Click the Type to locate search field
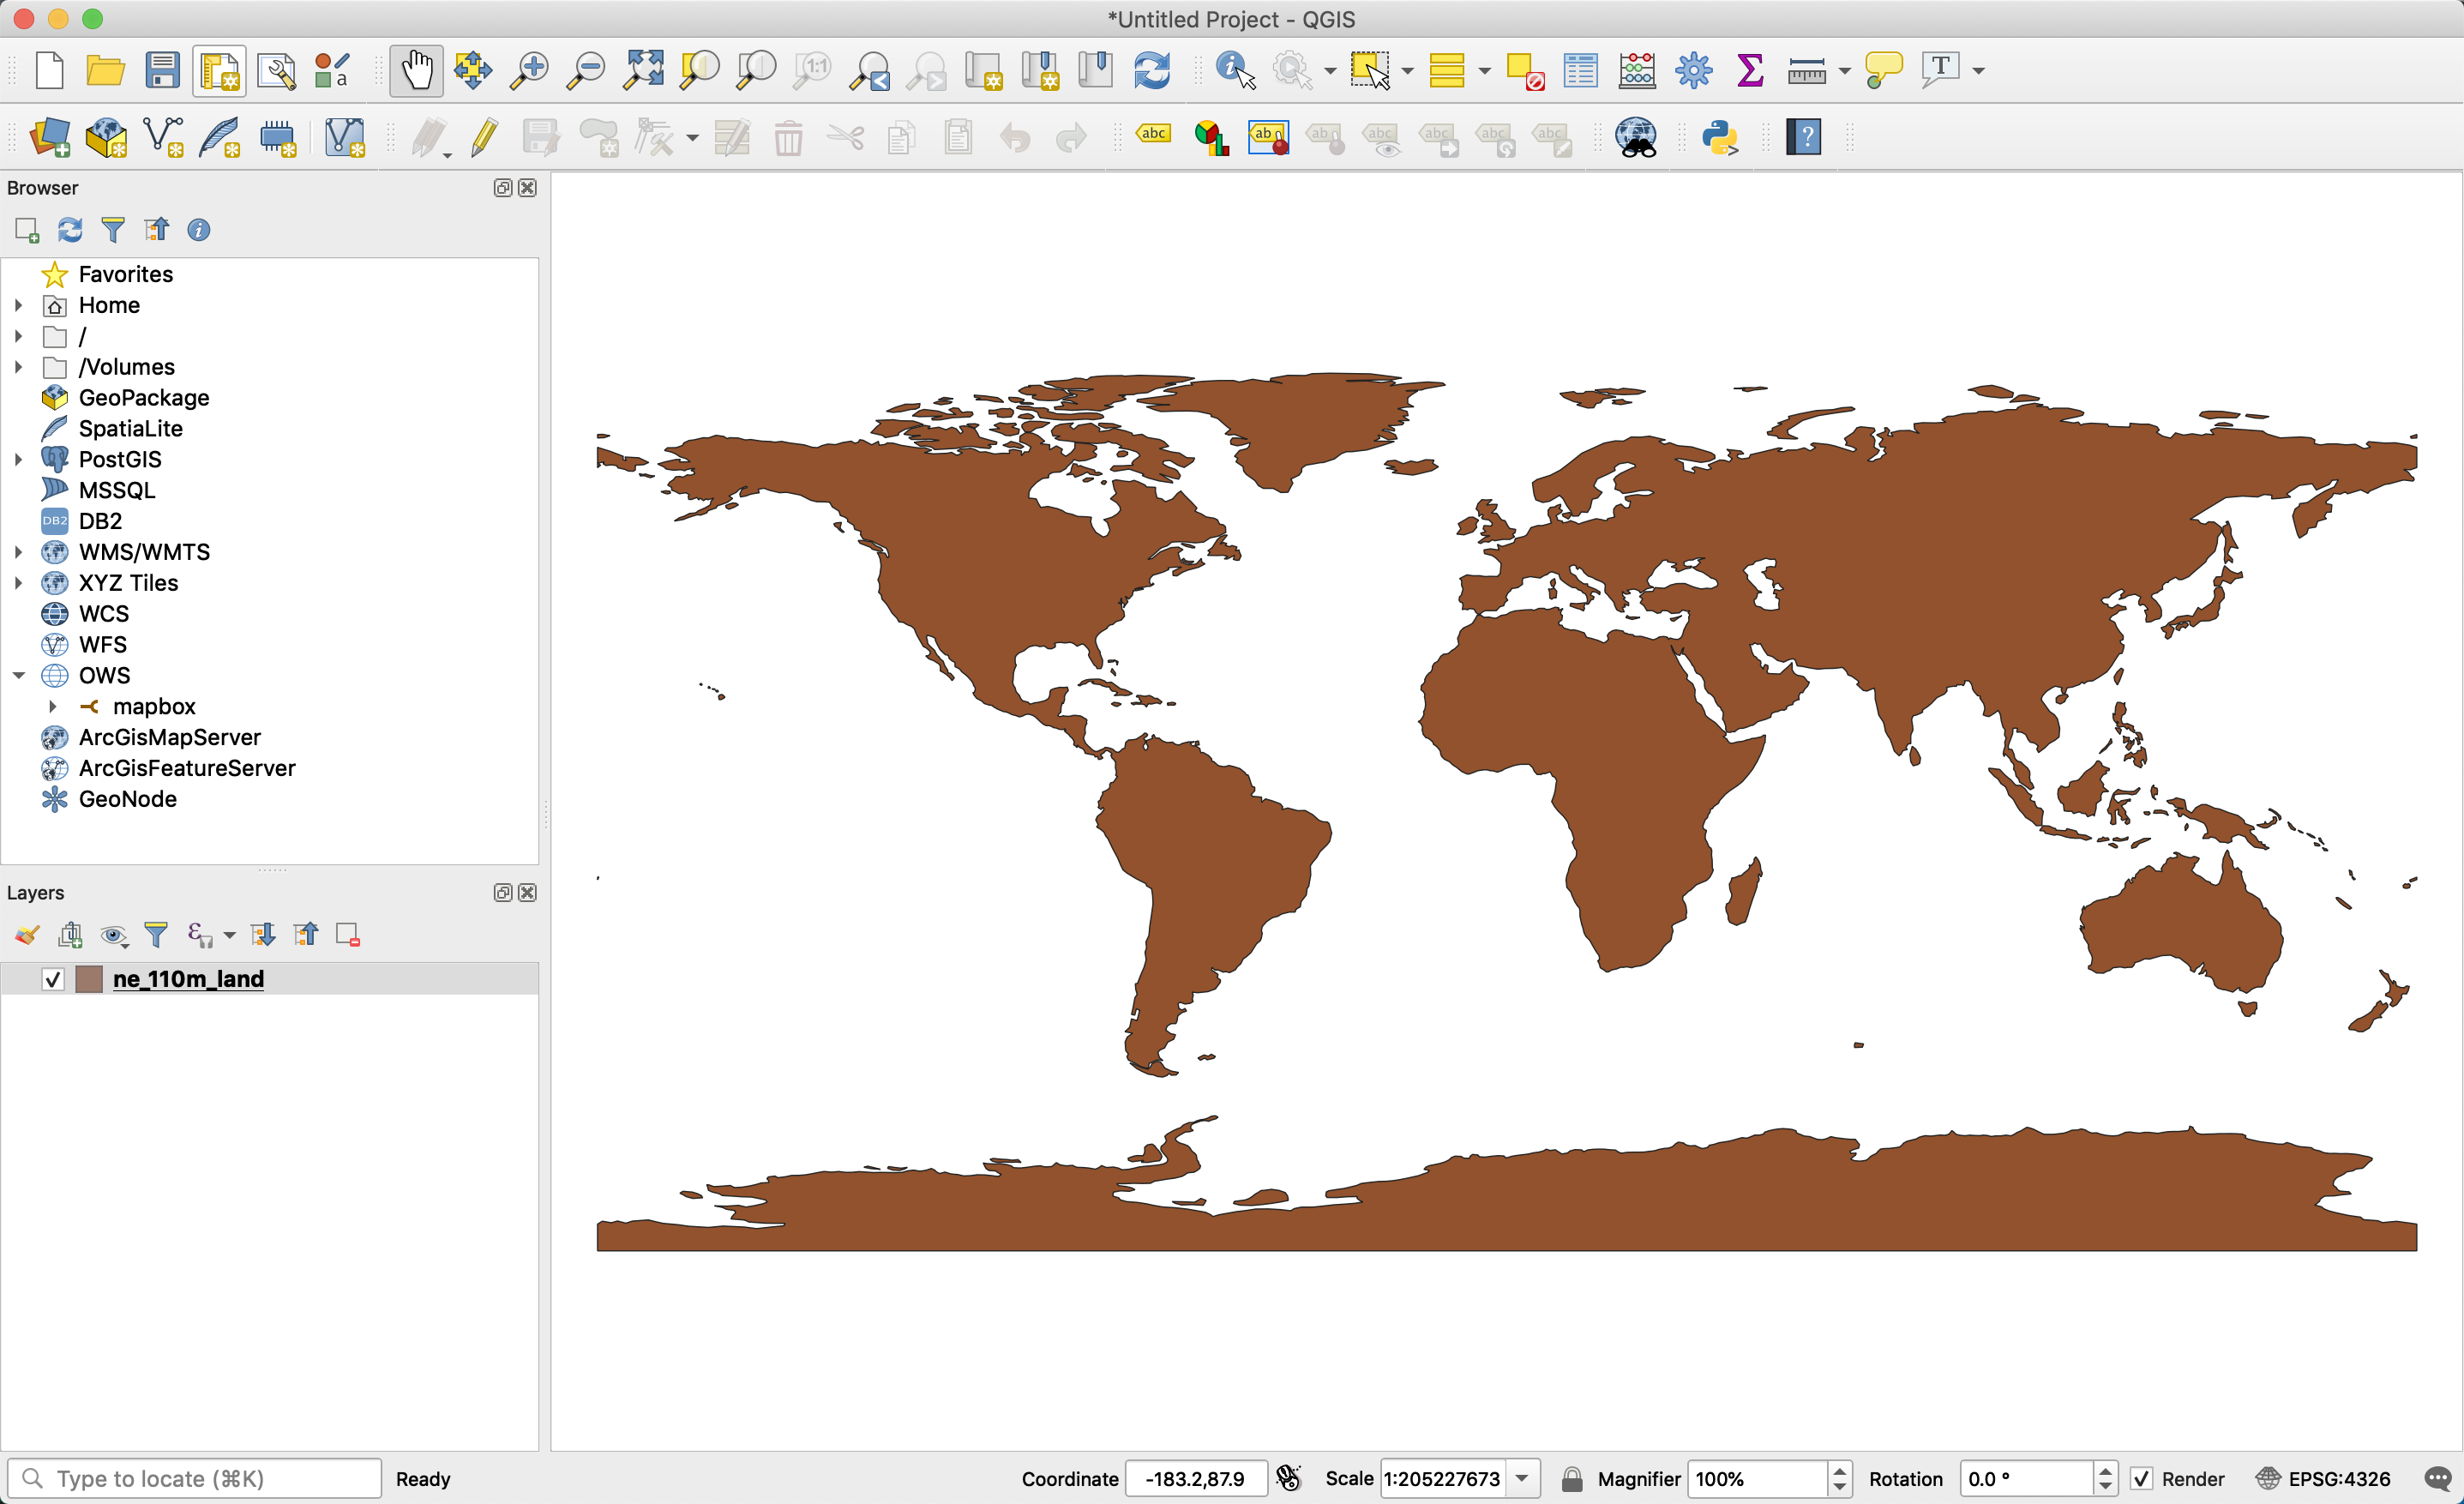This screenshot has height=1504, width=2464. tap(195, 1479)
